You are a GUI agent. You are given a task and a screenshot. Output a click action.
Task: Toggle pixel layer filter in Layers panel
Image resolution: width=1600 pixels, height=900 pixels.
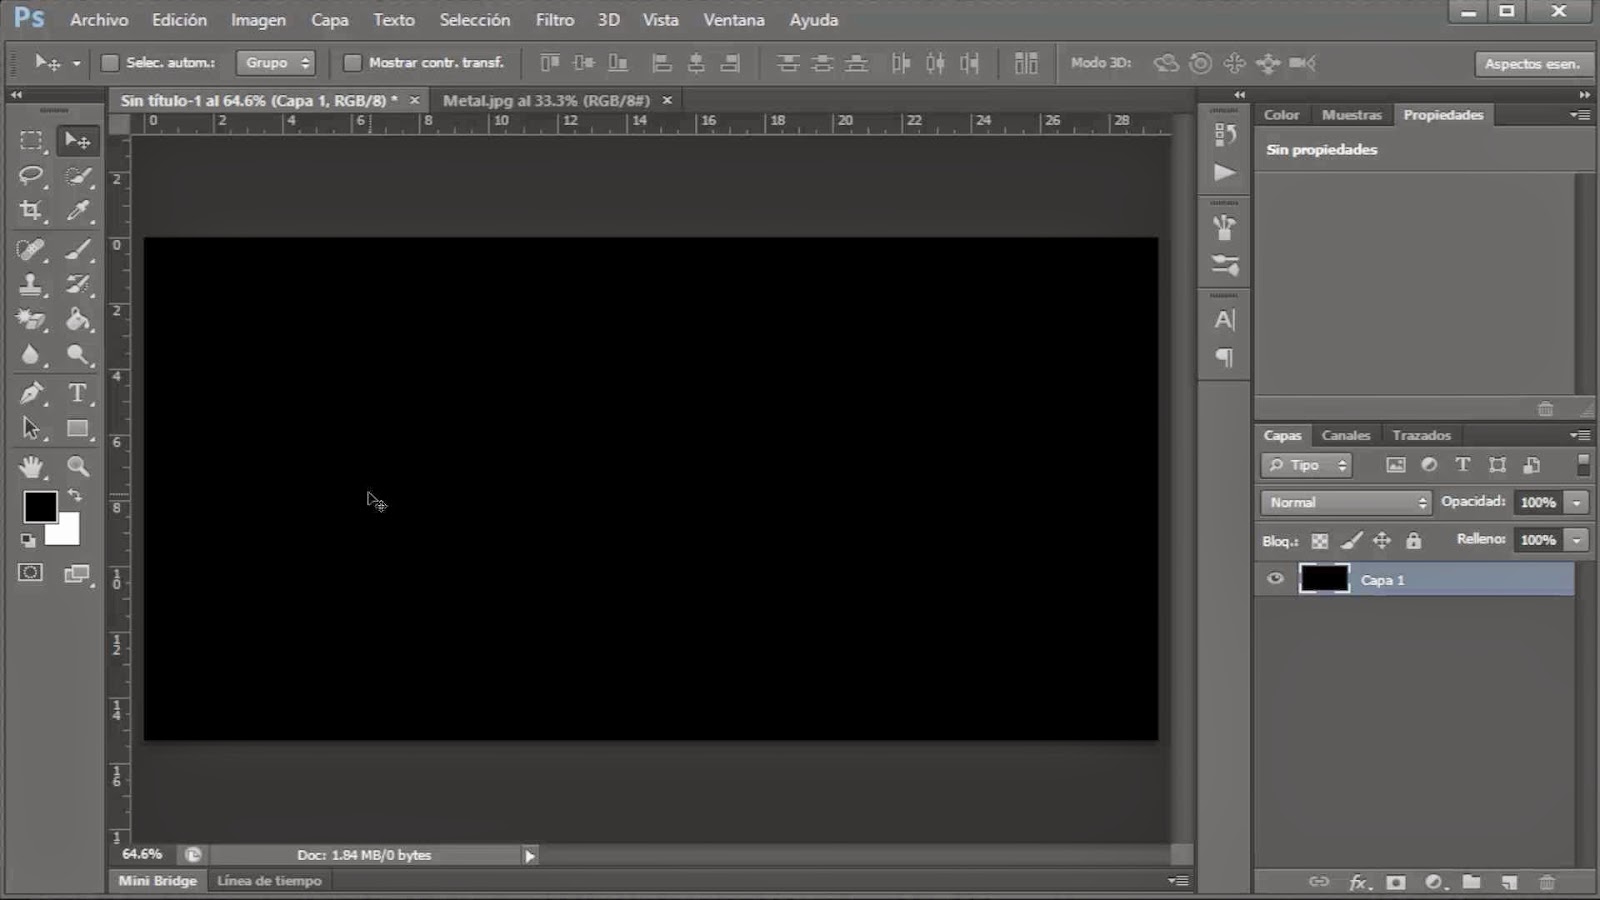[1396, 465]
